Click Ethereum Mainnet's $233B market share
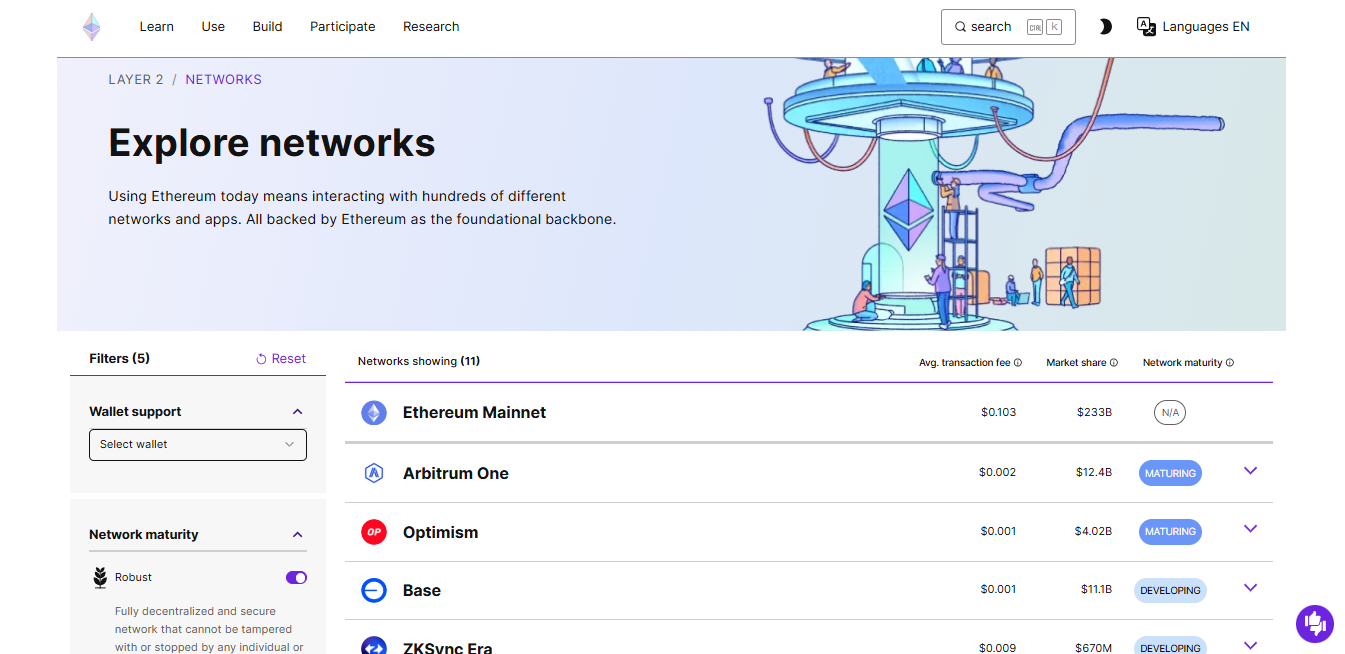The height and width of the screenshot is (654, 1345). tap(1094, 412)
